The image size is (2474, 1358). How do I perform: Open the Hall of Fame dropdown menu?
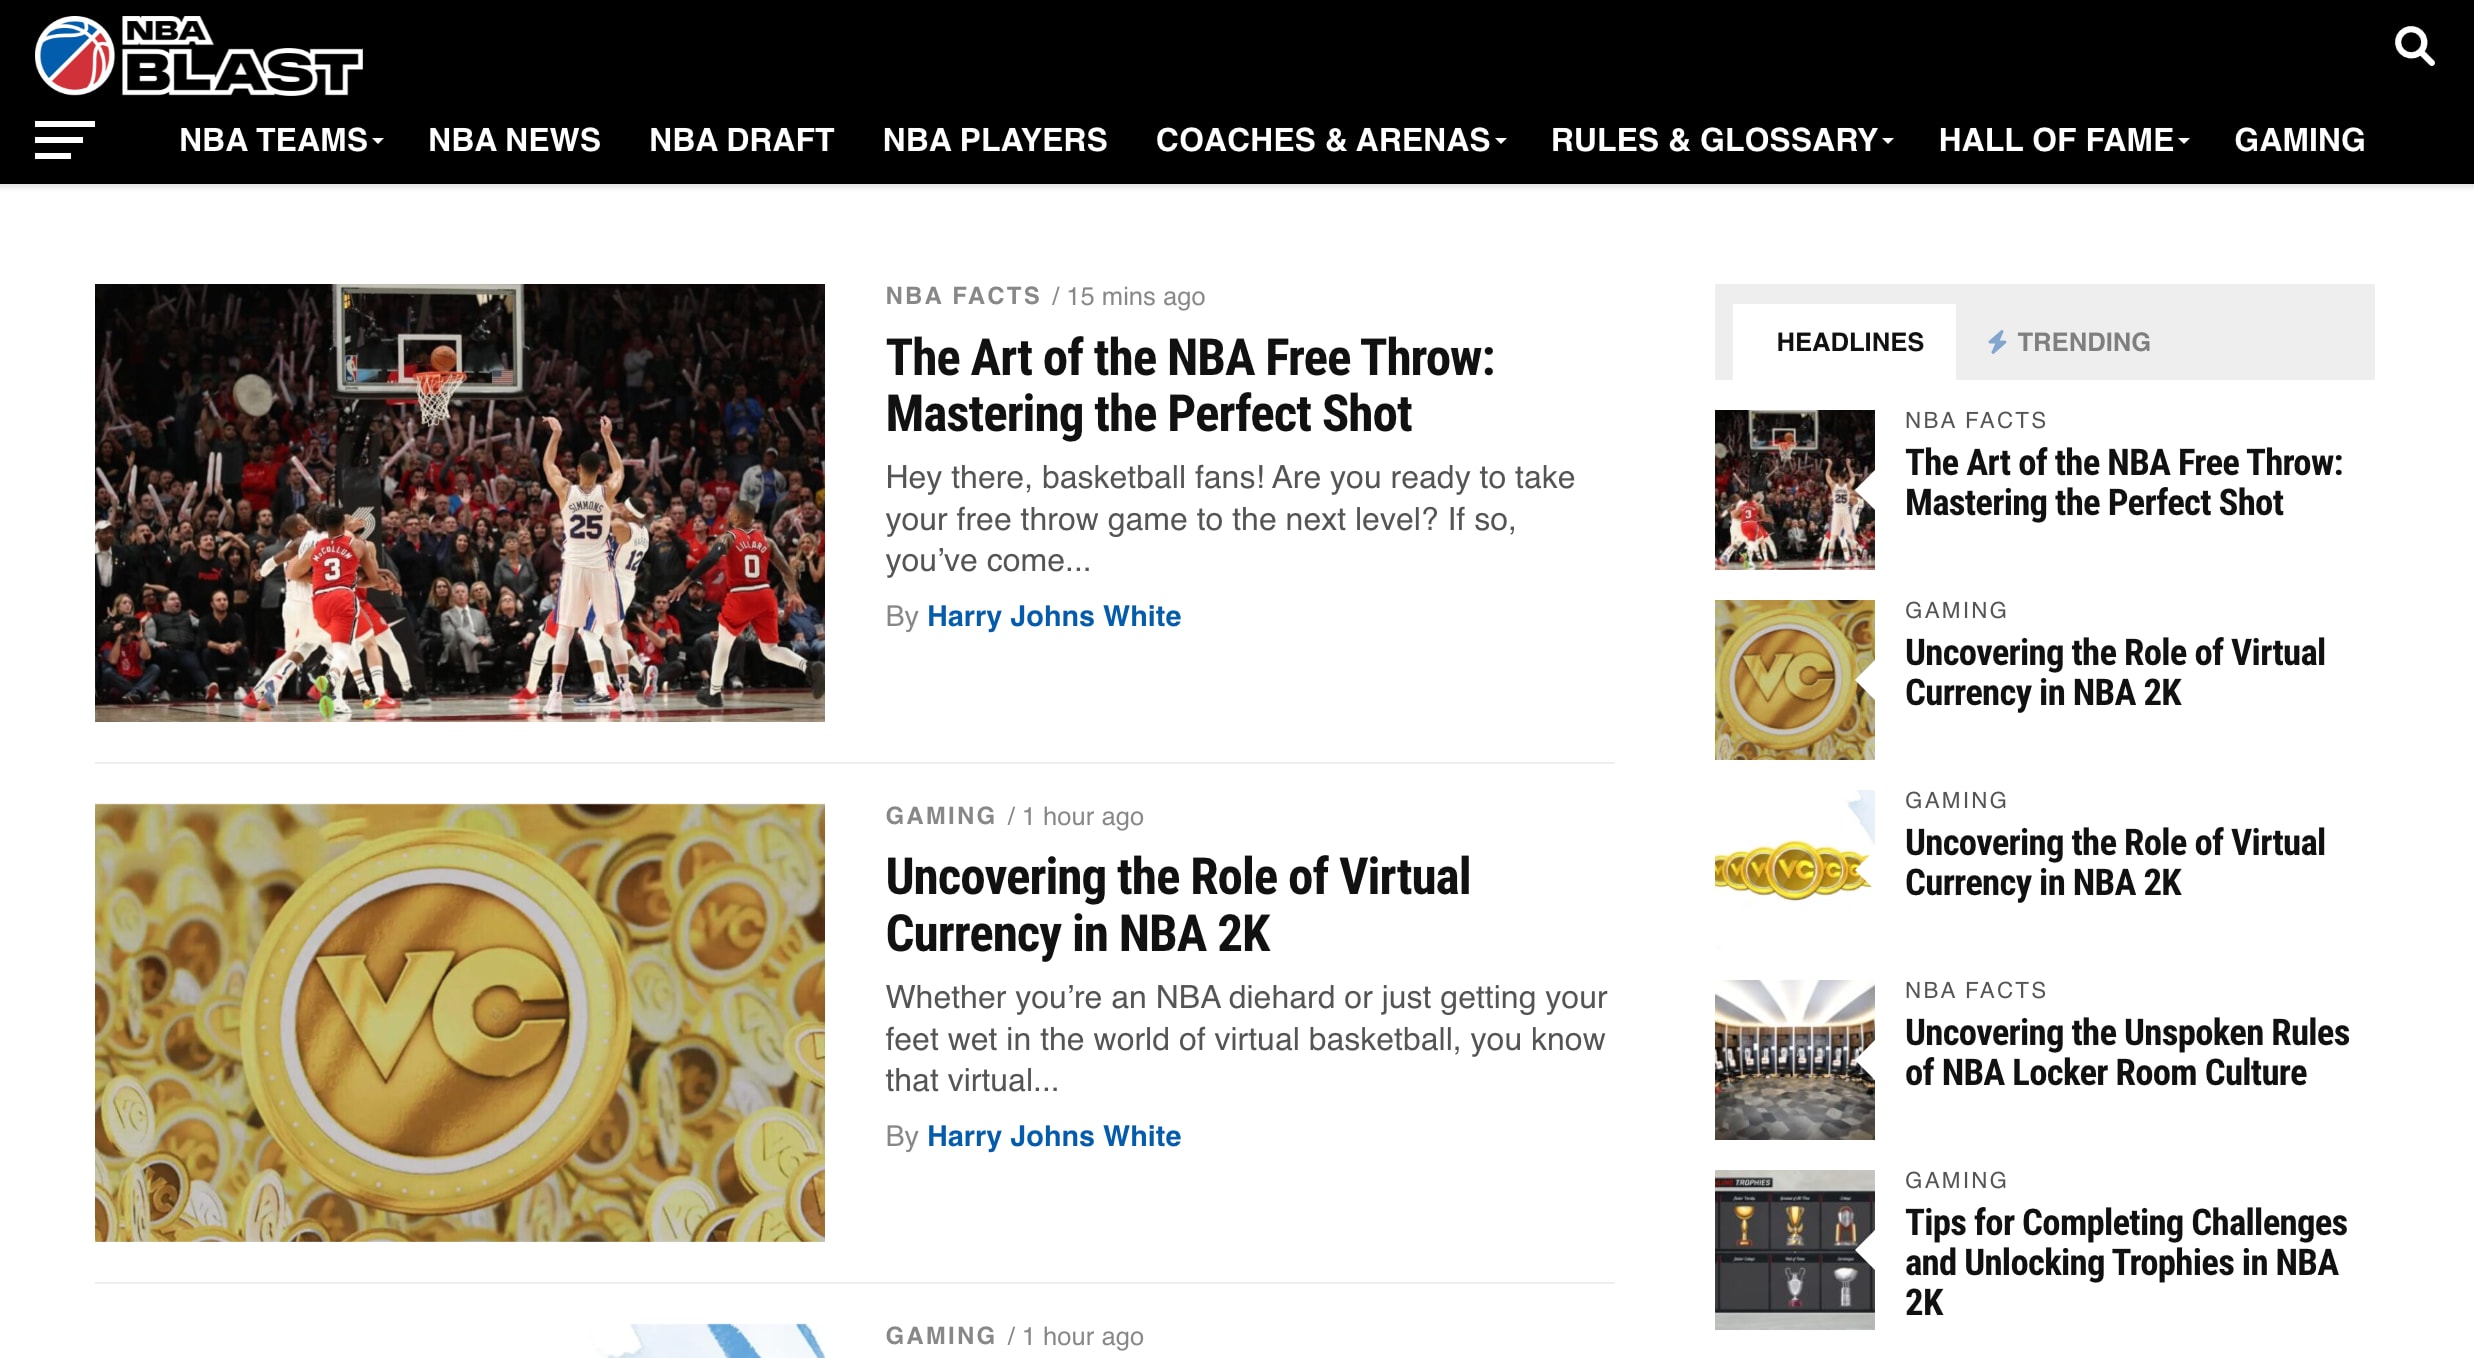coord(2063,140)
